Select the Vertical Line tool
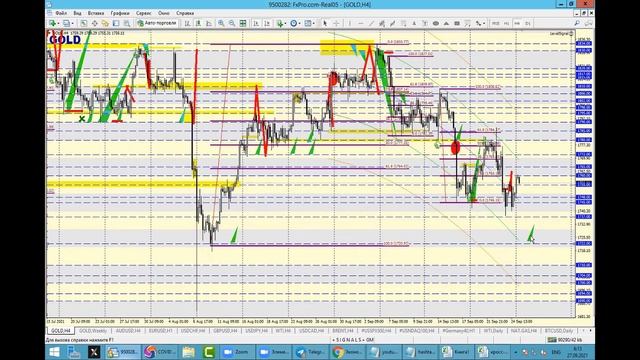Viewport: 640px width, 360px height. coord(349,23)
